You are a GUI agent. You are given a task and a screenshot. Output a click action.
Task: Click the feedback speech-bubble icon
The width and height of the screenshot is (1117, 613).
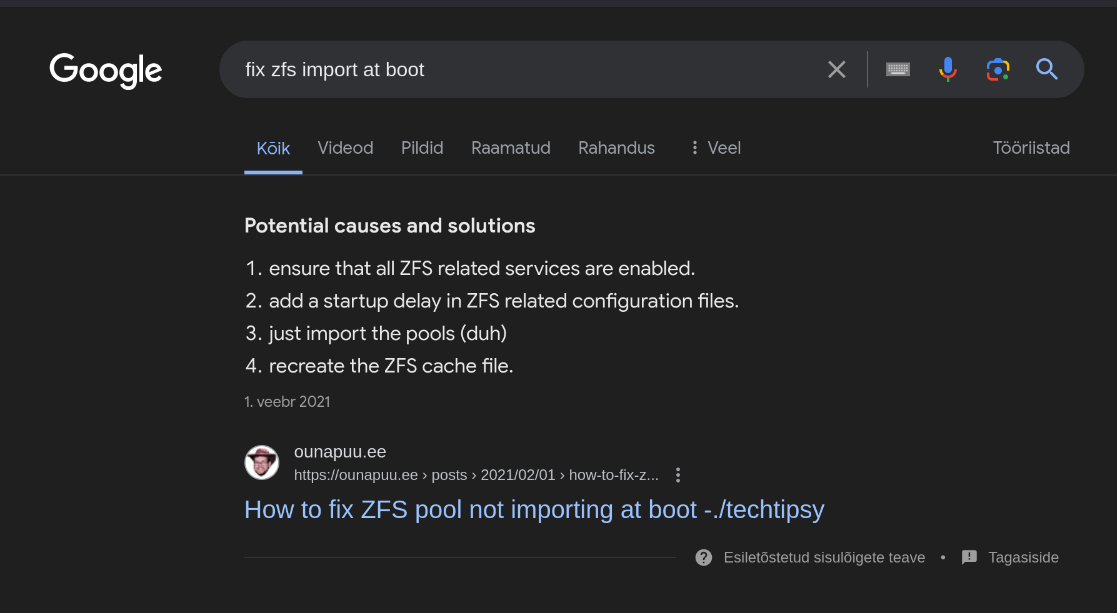tap(969, 557)
